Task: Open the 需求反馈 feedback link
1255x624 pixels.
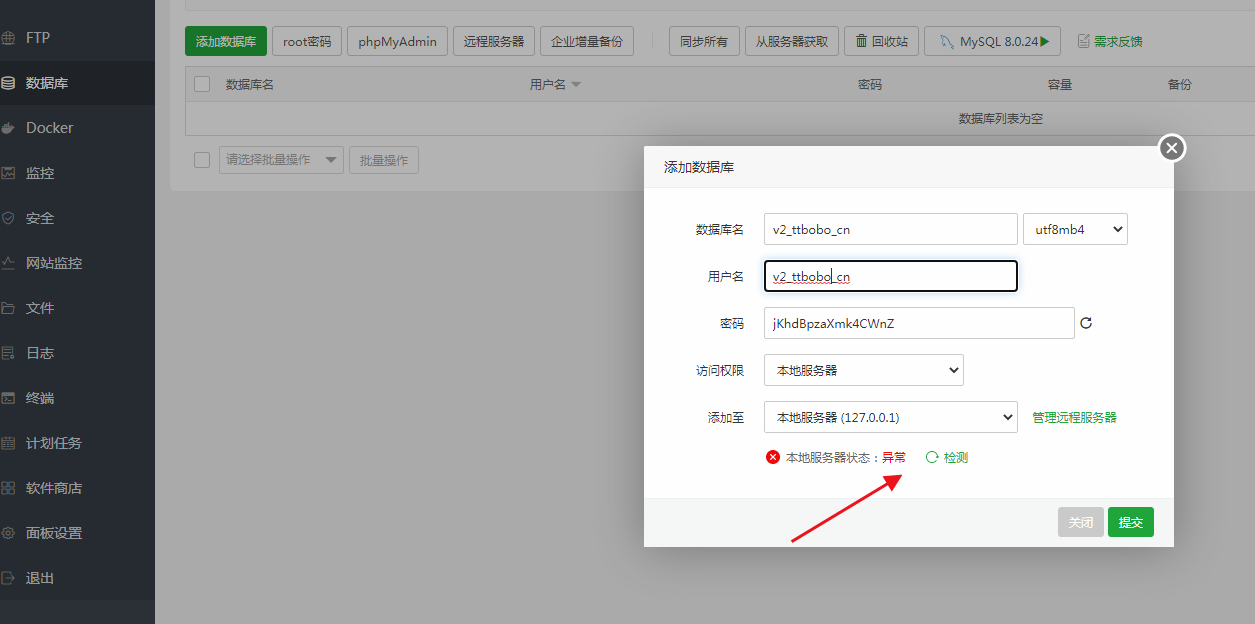Action: point(1110,41)
